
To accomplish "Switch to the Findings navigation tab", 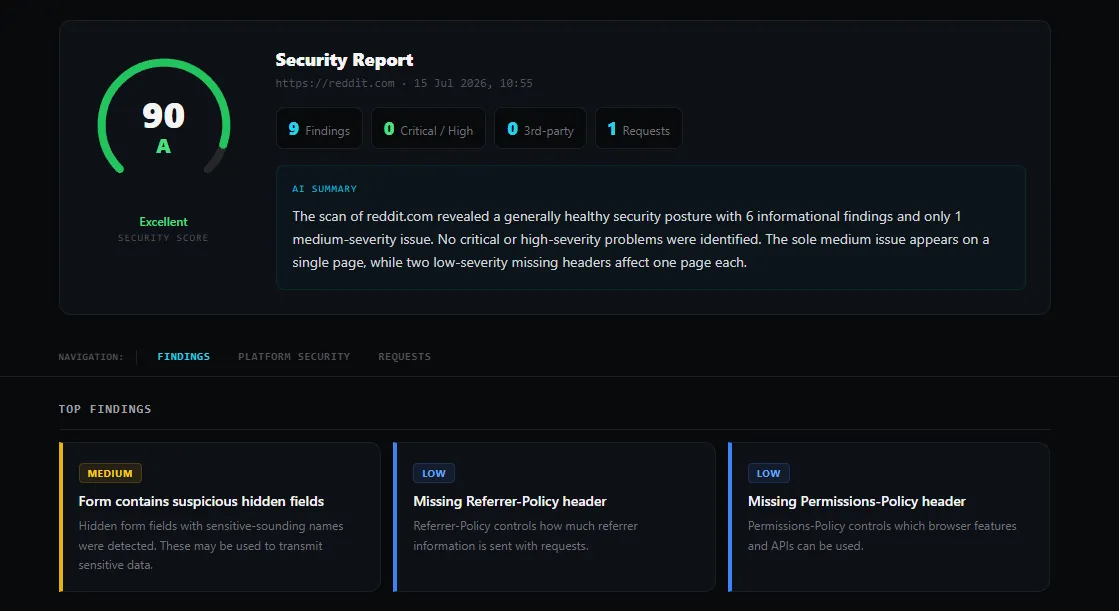I will tap(183, 356).
